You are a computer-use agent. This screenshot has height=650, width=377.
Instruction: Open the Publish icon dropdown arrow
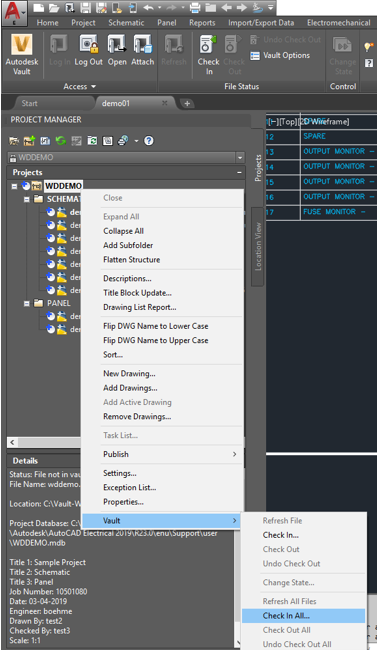tap(136, 141)
